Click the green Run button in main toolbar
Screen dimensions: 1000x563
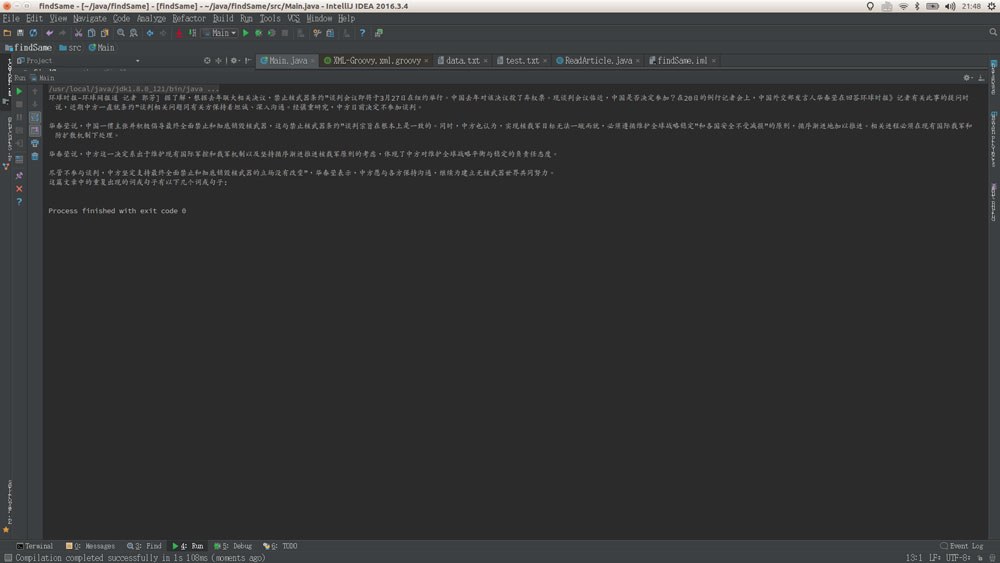click(x=246, y=33)
